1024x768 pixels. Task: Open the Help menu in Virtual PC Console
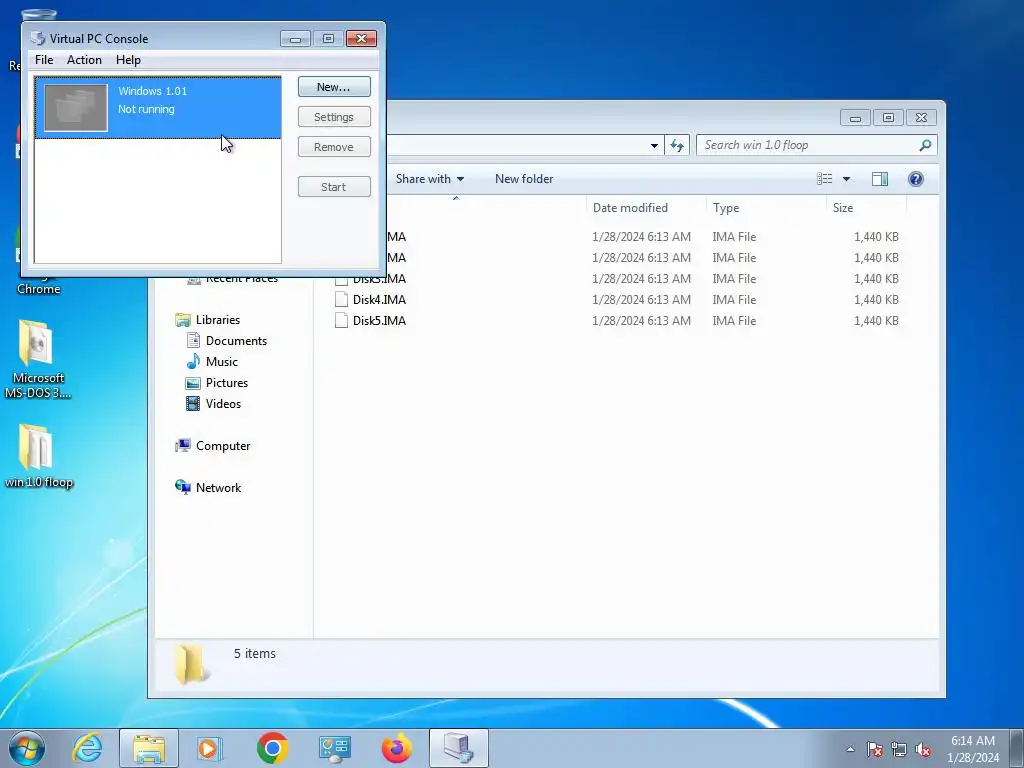(128, 60)
